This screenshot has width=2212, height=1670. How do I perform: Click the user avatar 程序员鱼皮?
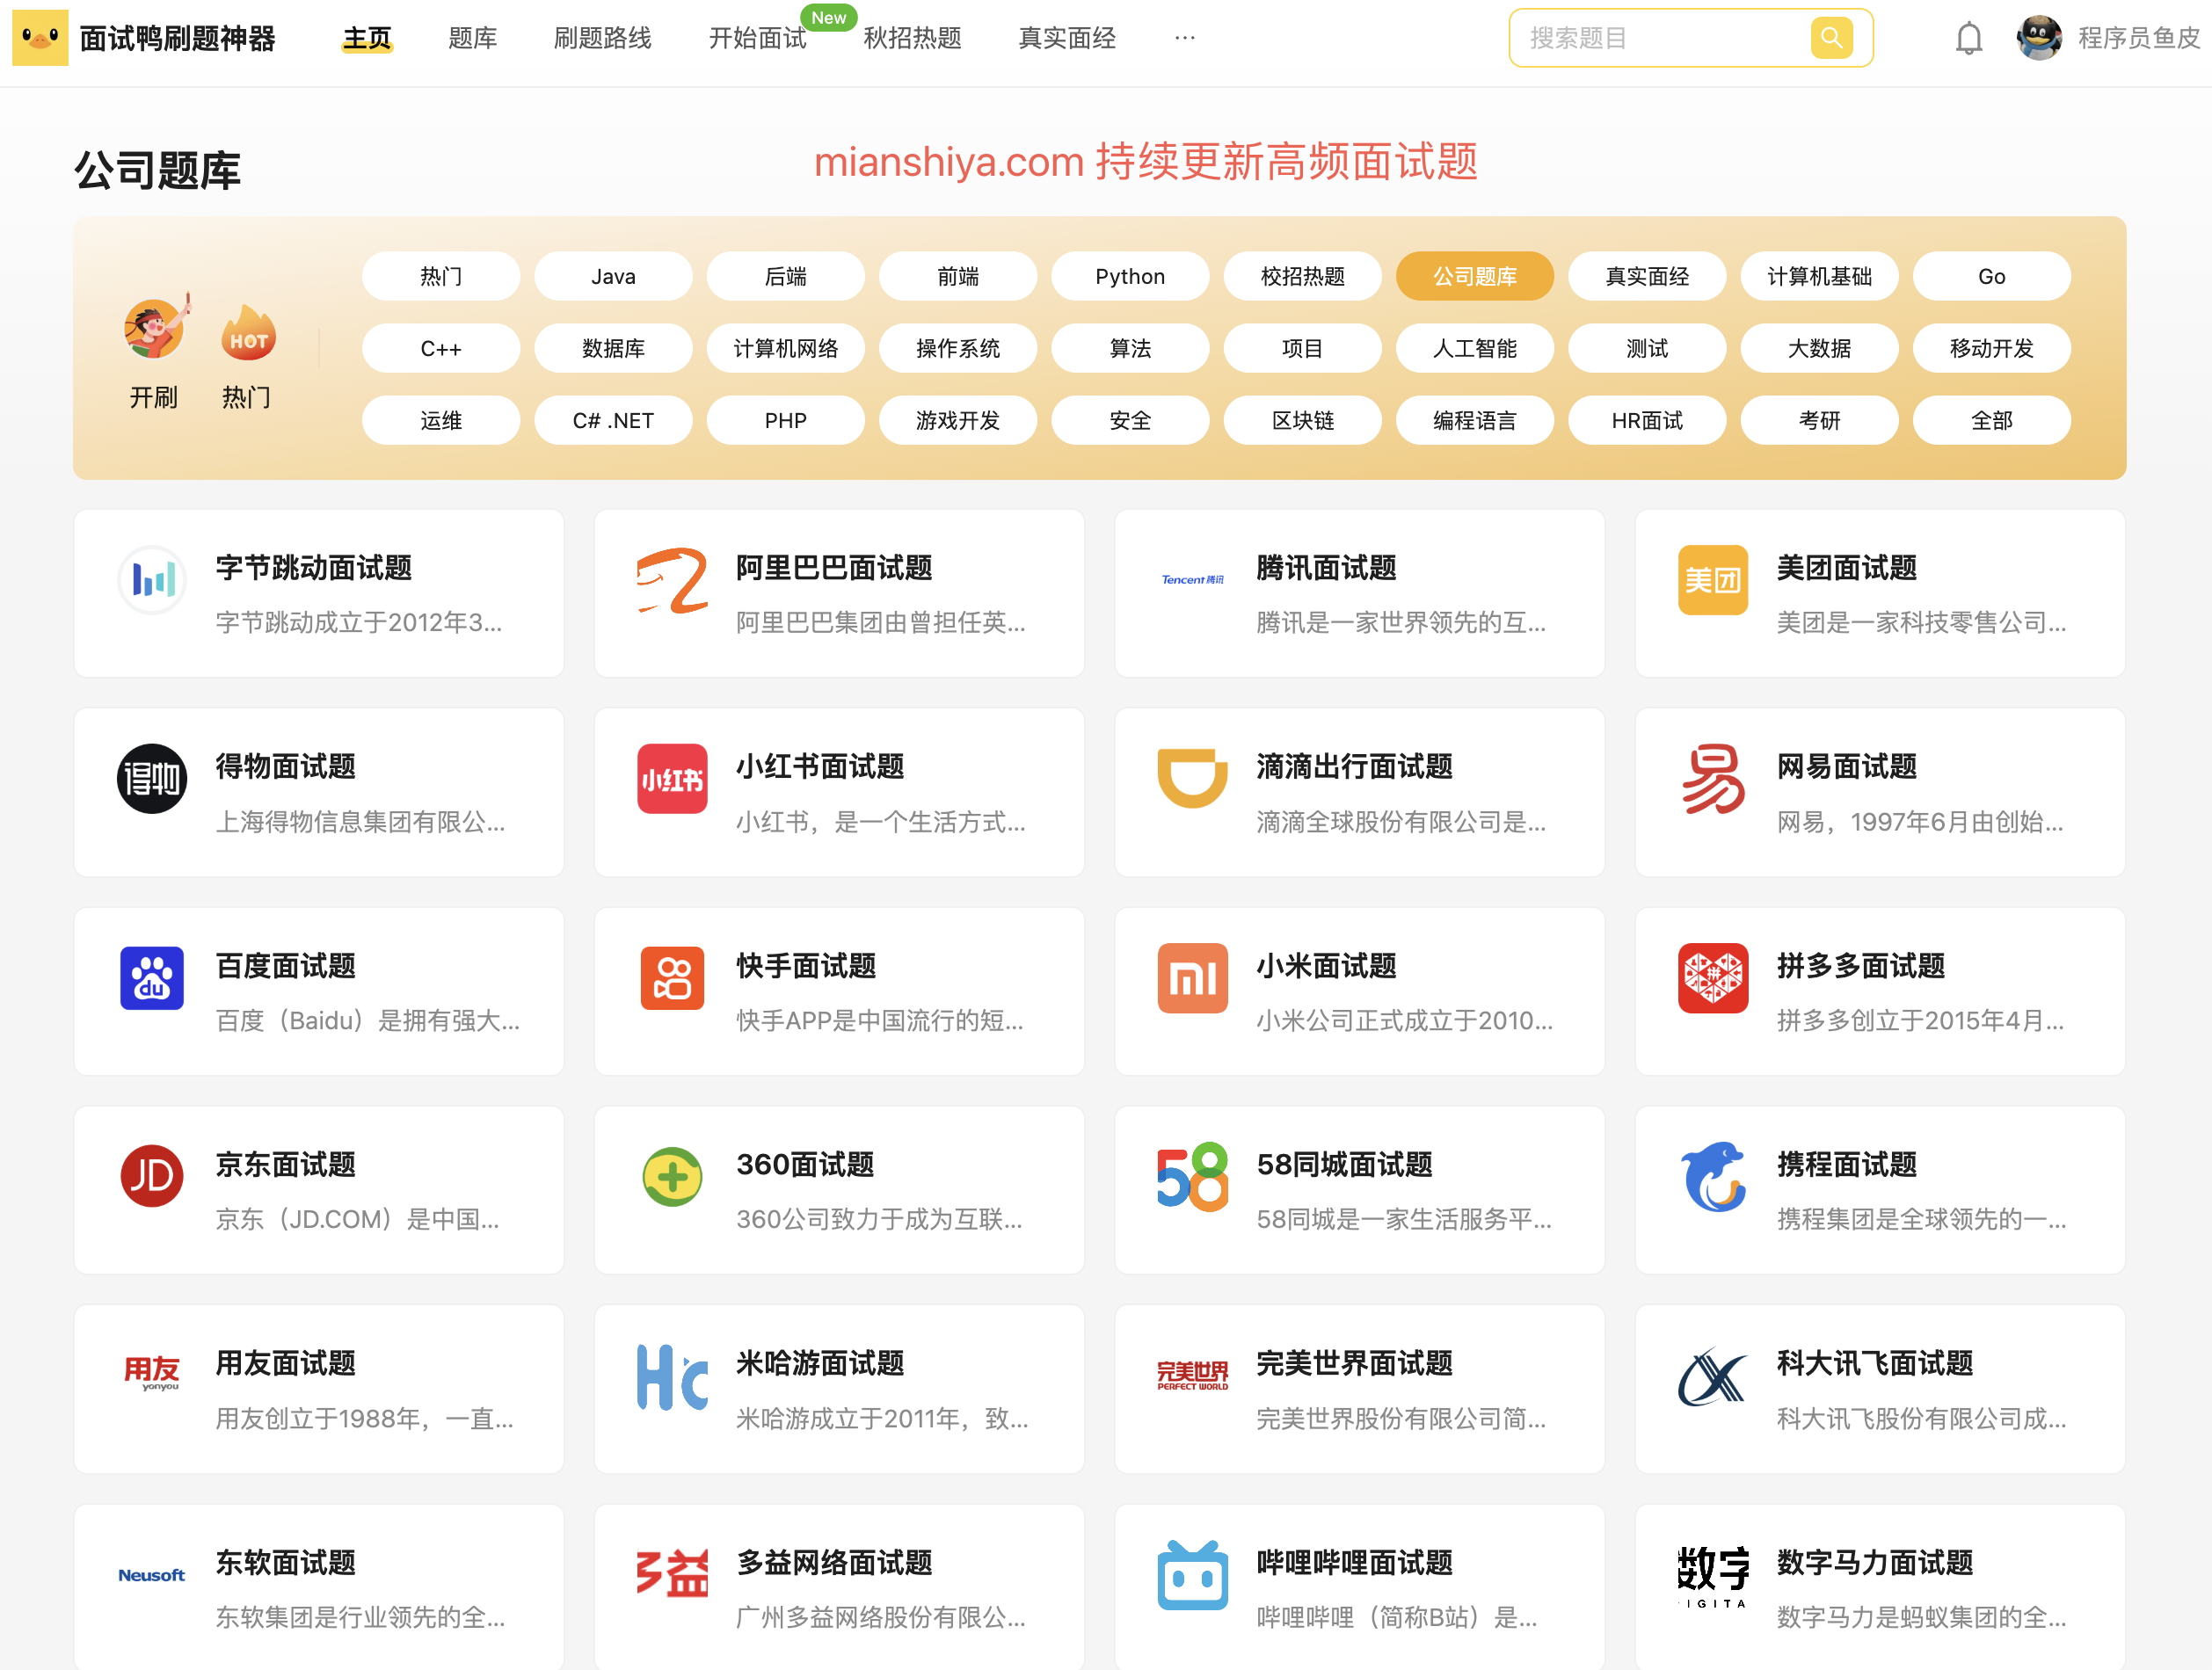(2038, 38)
